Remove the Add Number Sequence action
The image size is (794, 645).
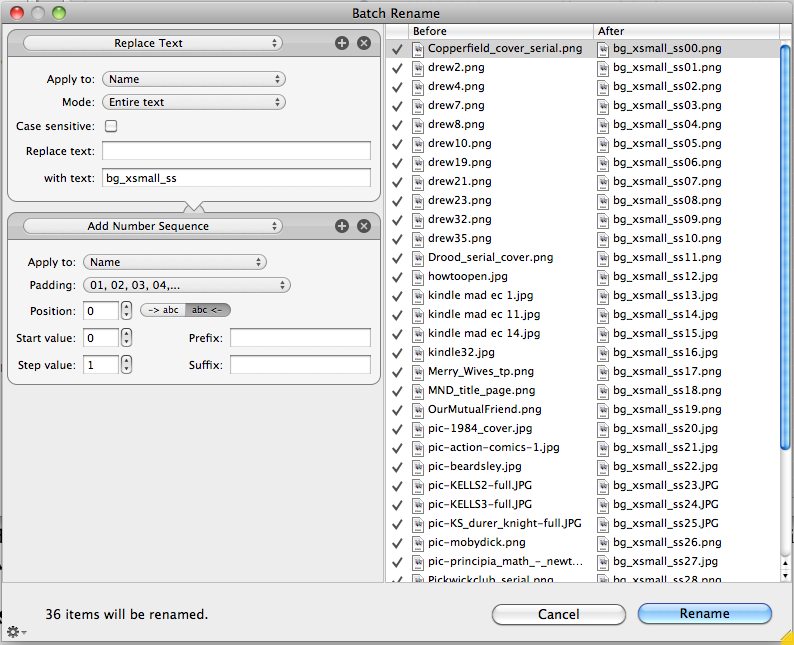364,226
